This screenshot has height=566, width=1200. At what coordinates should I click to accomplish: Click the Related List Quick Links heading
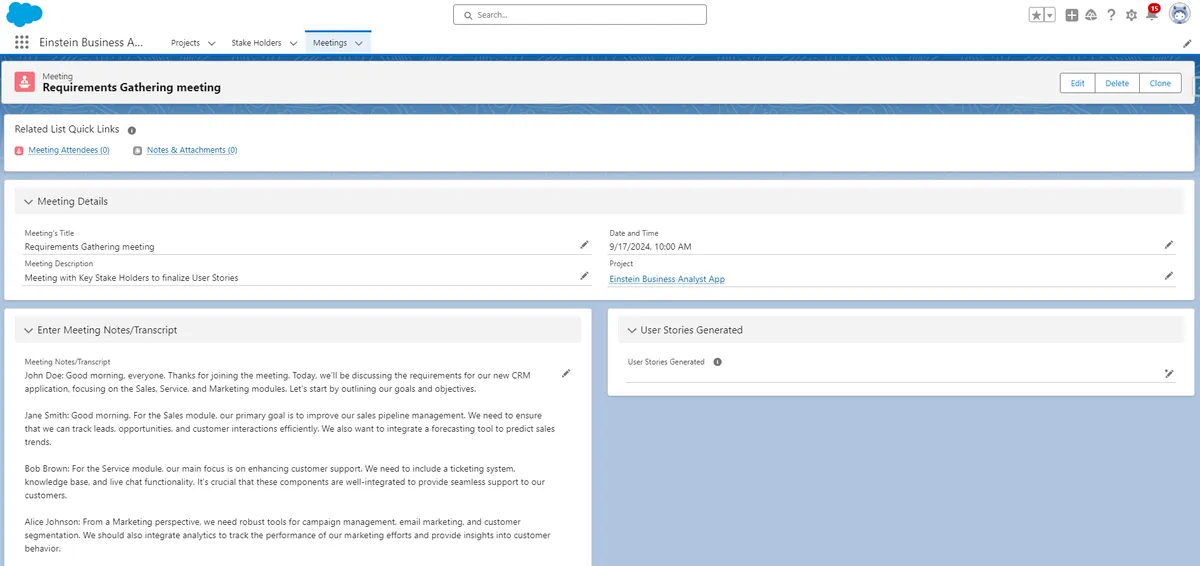pyautogui.click(x=67, y=129)
